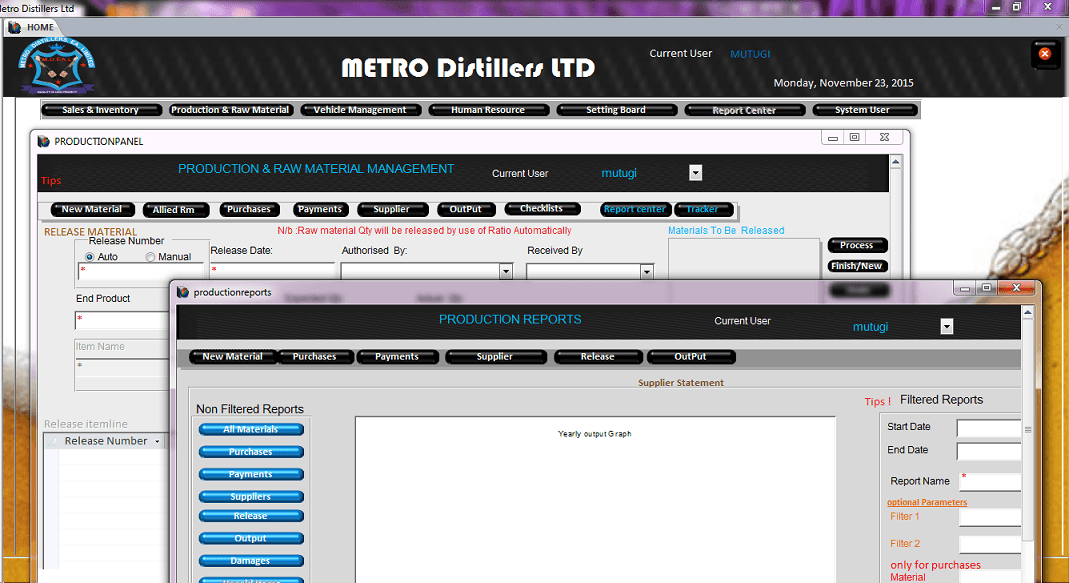Expand the Received By dropdown
The height and width of the screenshot is (583, 1069).
646,271
